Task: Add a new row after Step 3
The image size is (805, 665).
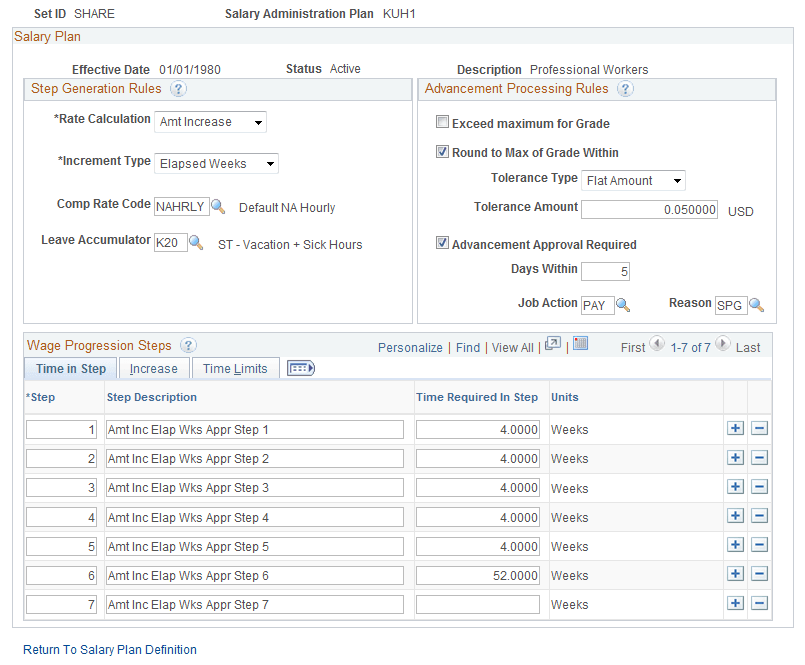Action: [736, 488]
